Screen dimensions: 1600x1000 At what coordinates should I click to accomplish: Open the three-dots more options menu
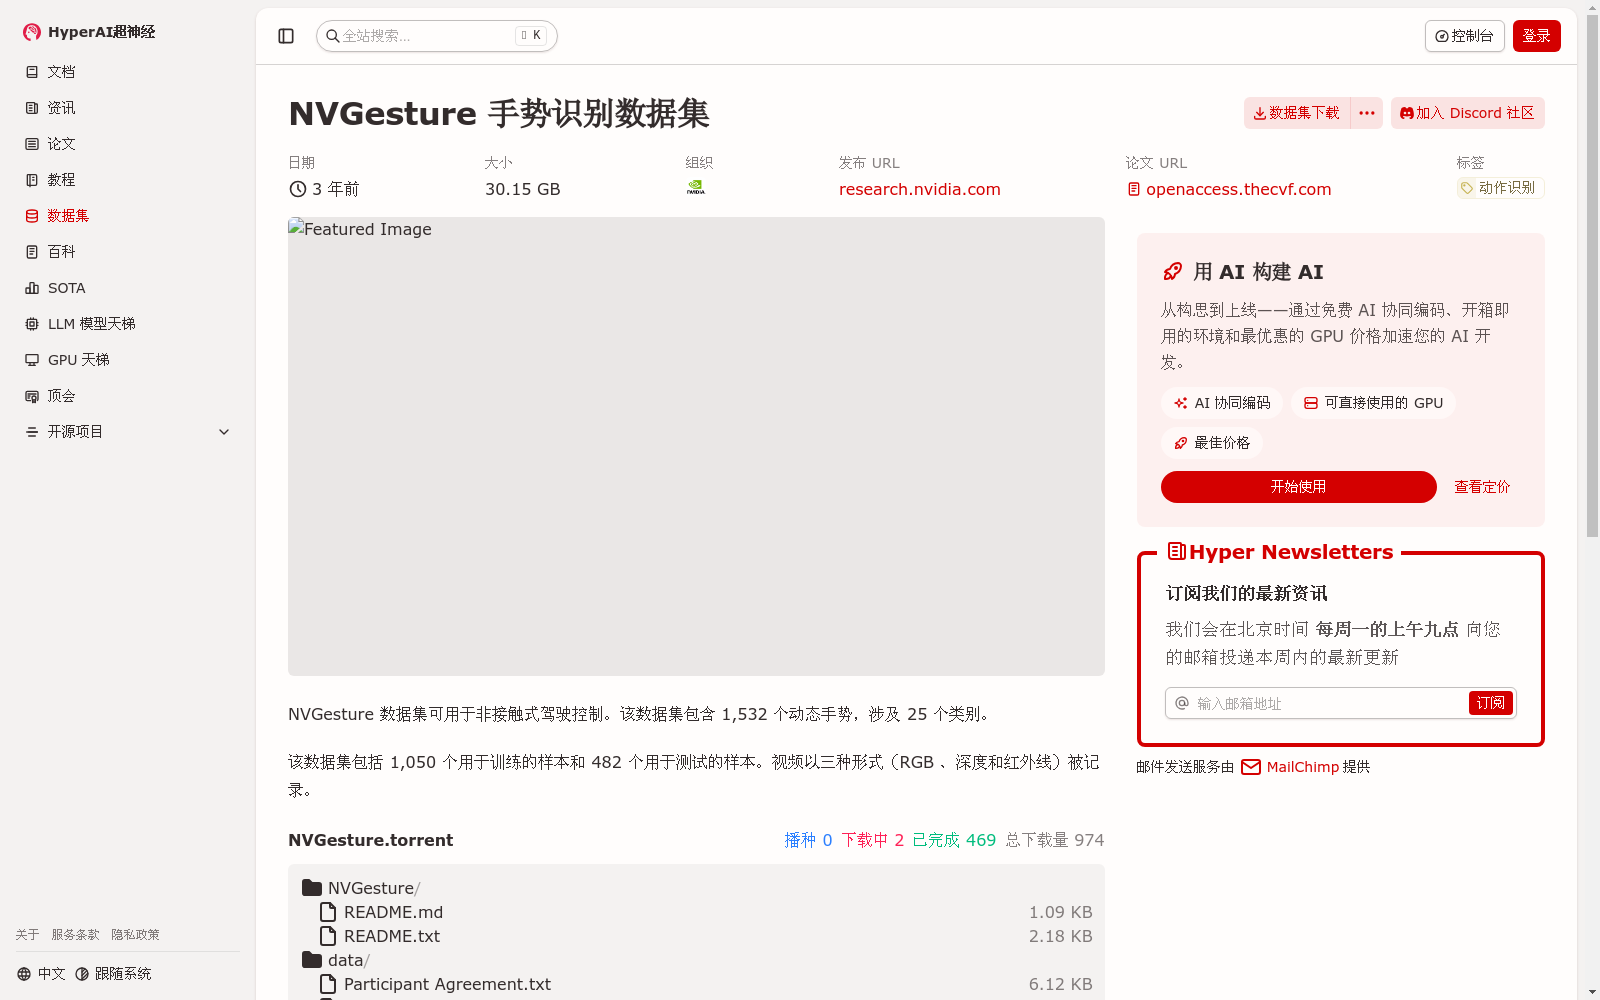tap(1367, 113)
